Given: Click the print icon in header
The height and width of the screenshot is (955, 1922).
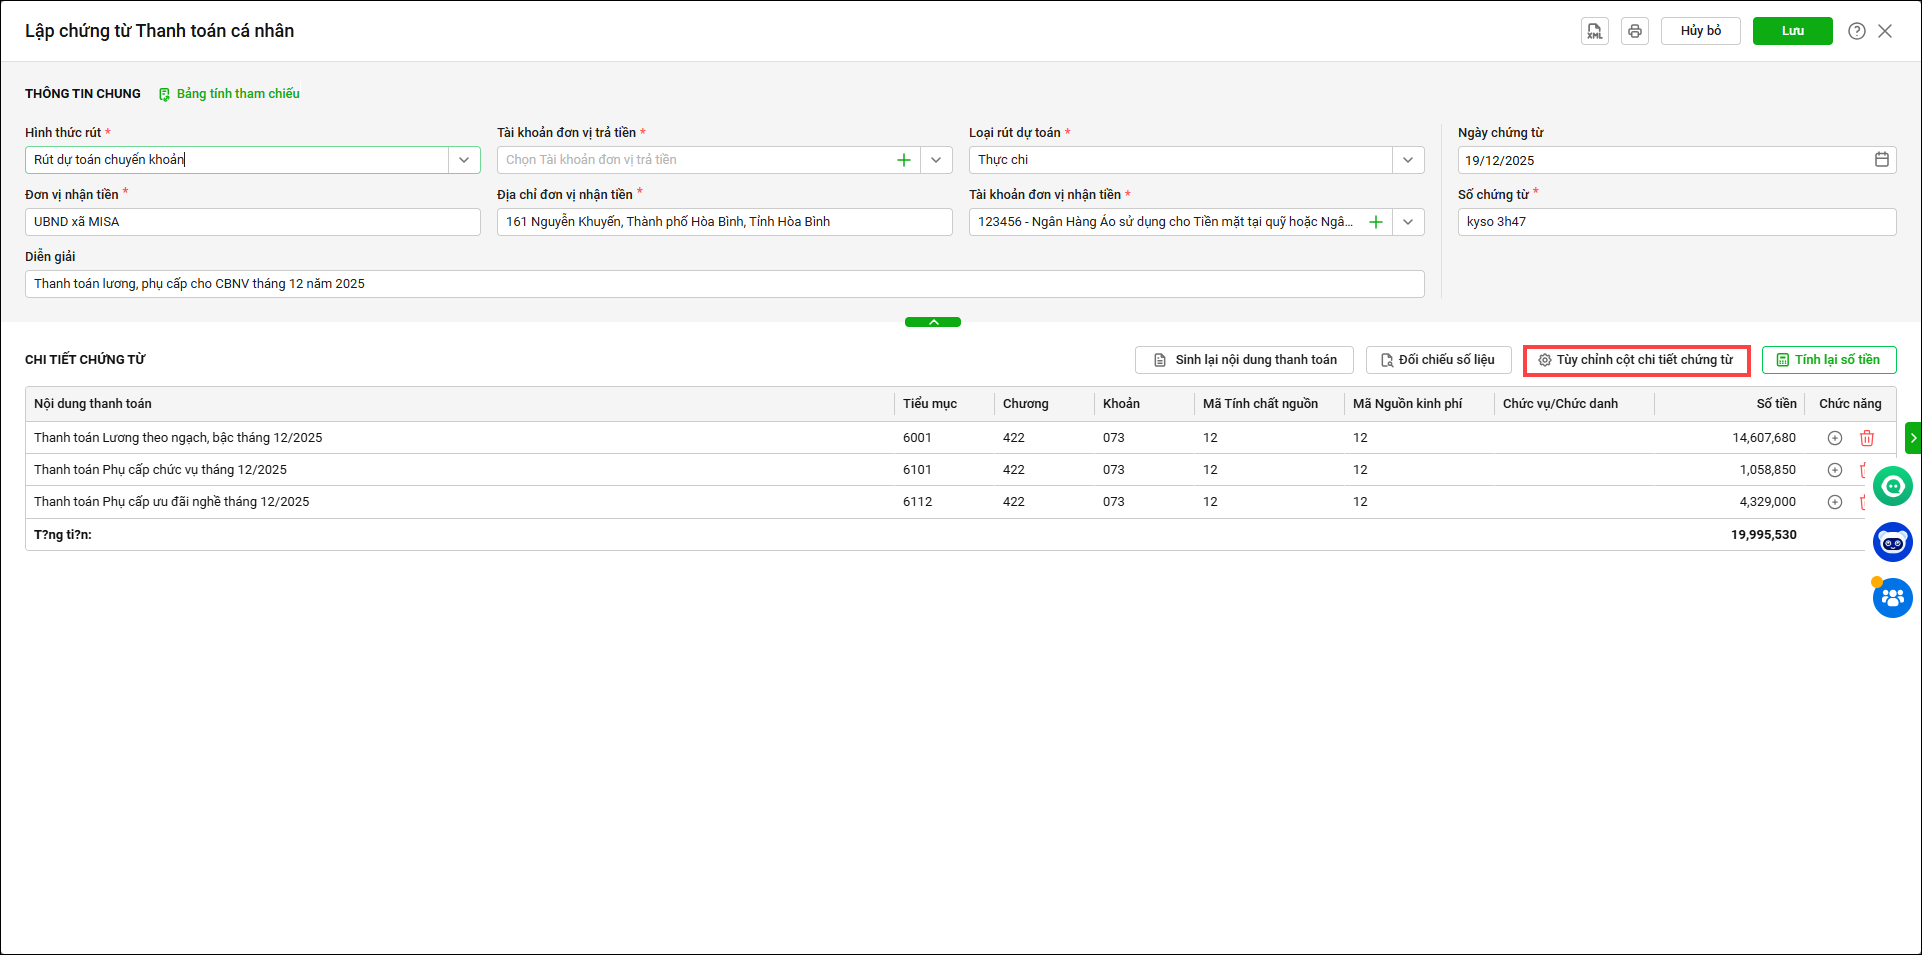Looking at the screenshot, I should pos(1634,31).
